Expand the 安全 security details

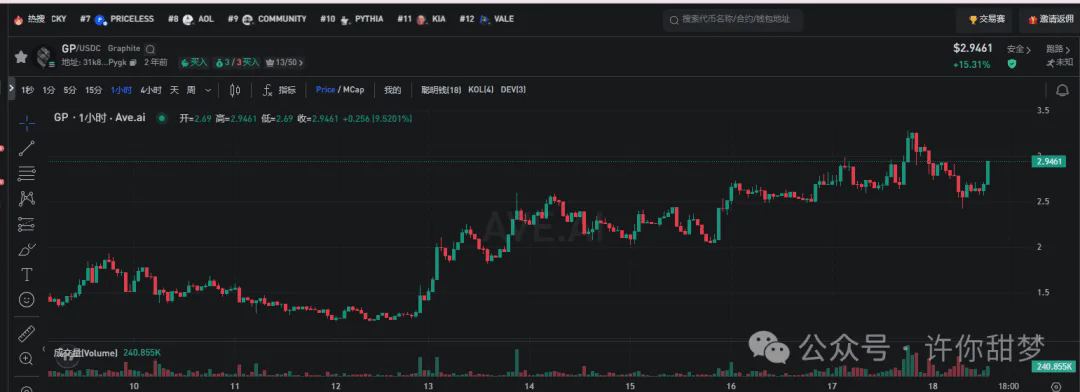point(1019,49)
